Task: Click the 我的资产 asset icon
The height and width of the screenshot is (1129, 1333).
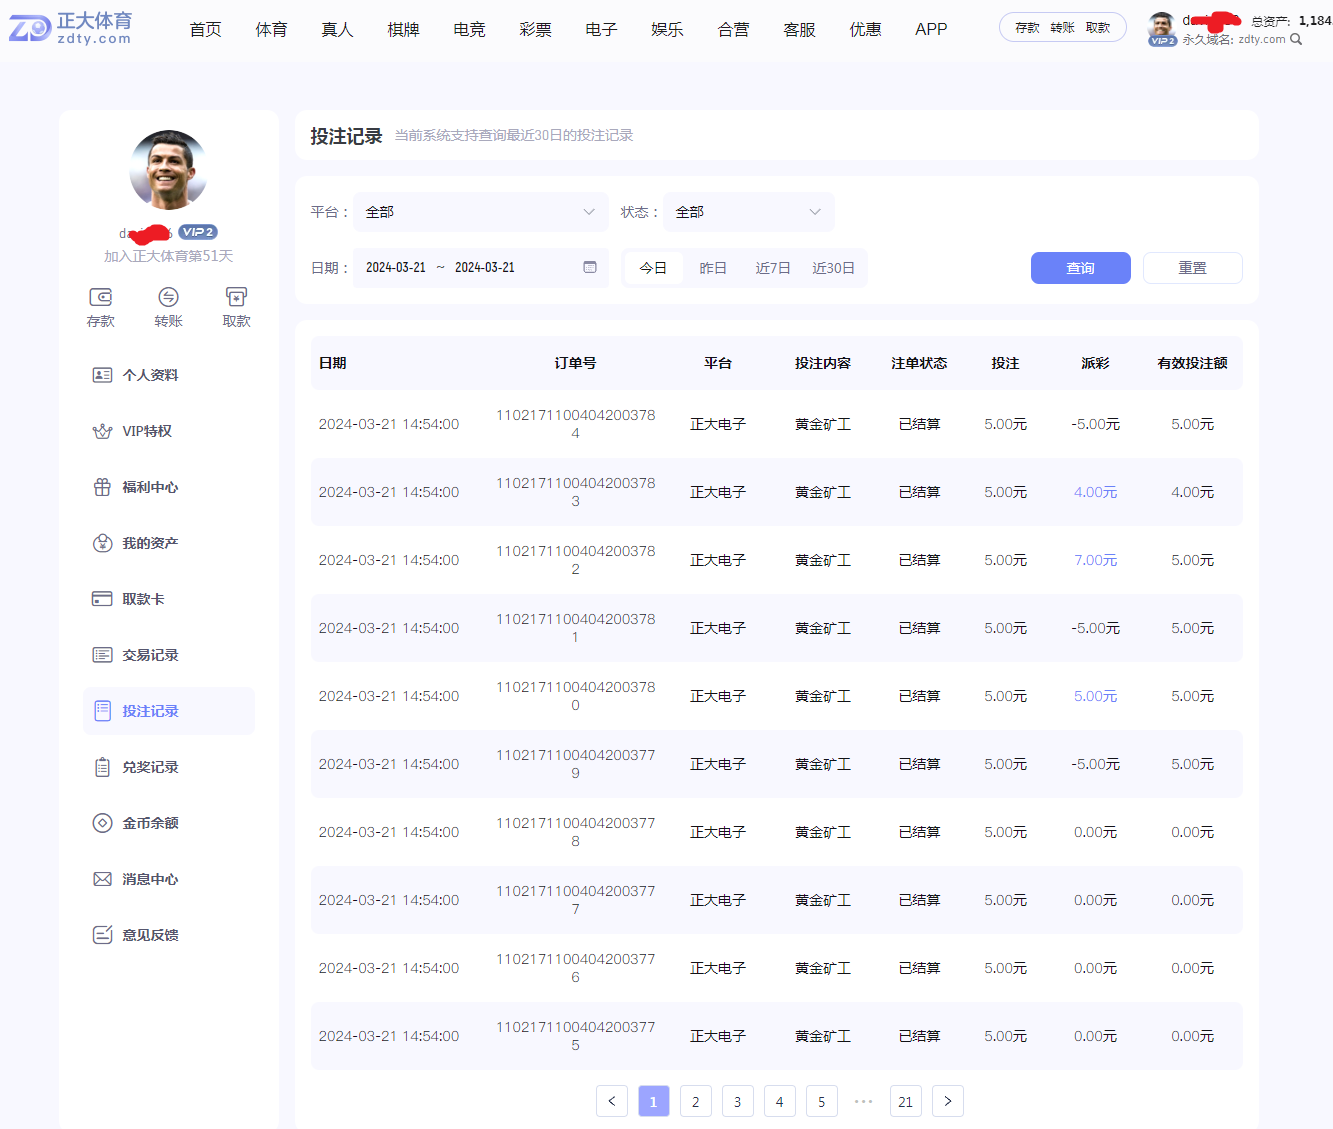Action: tap(102, 543)
